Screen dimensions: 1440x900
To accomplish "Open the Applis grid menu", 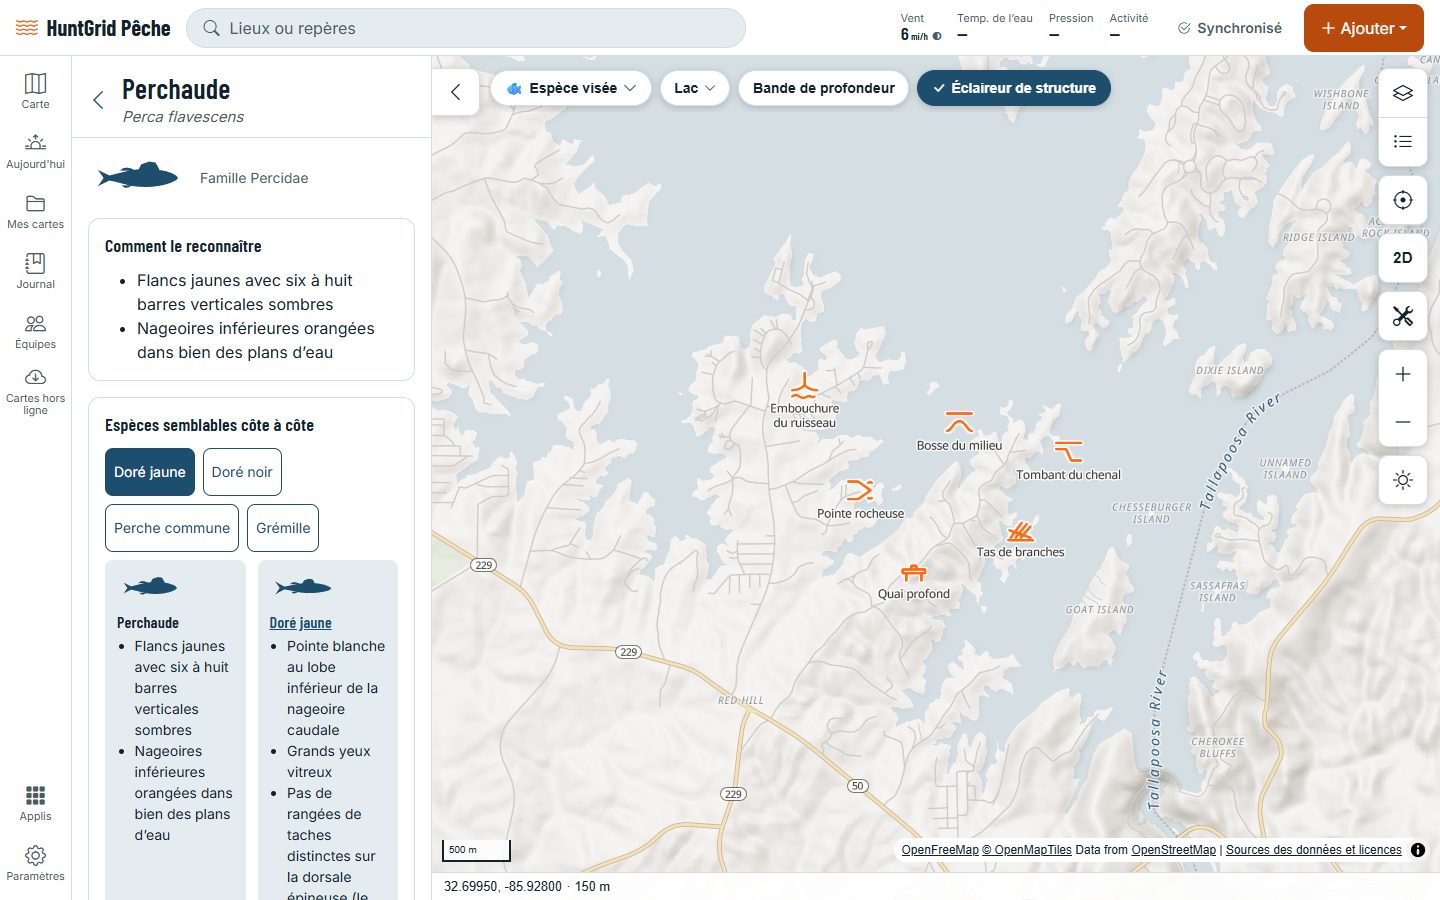I will point(35,802).
